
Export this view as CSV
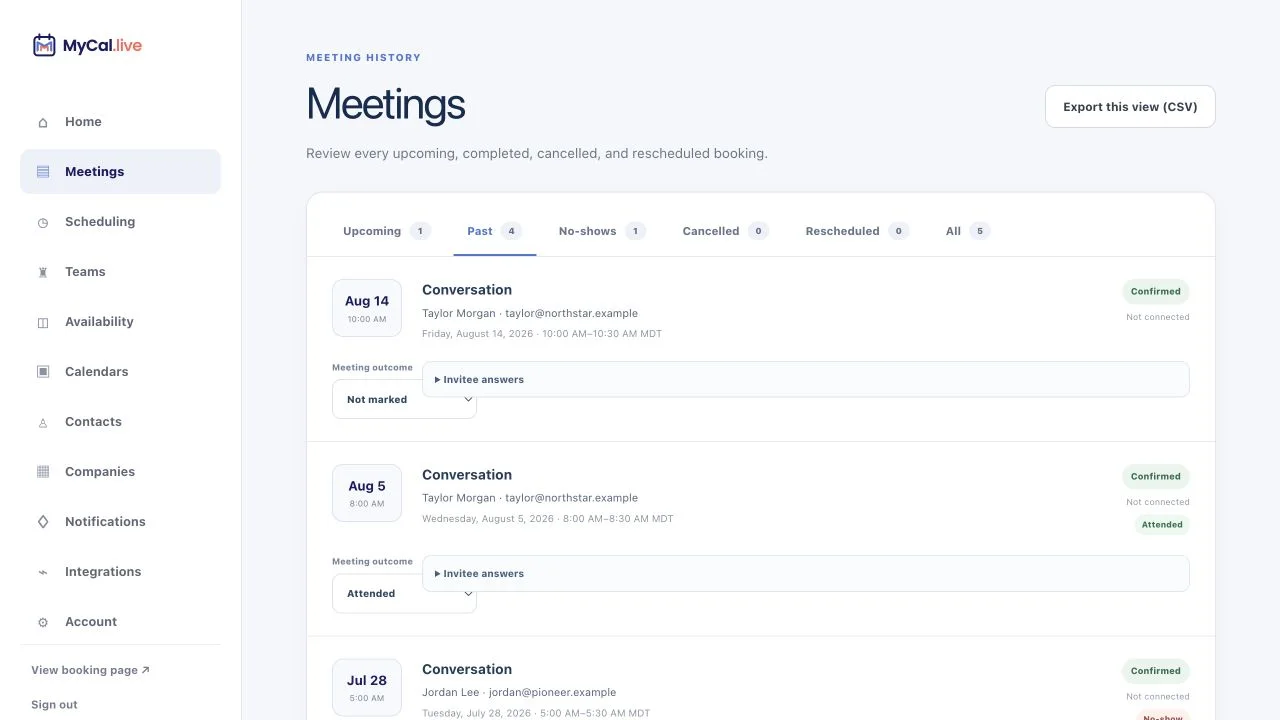coord(1130,107)
